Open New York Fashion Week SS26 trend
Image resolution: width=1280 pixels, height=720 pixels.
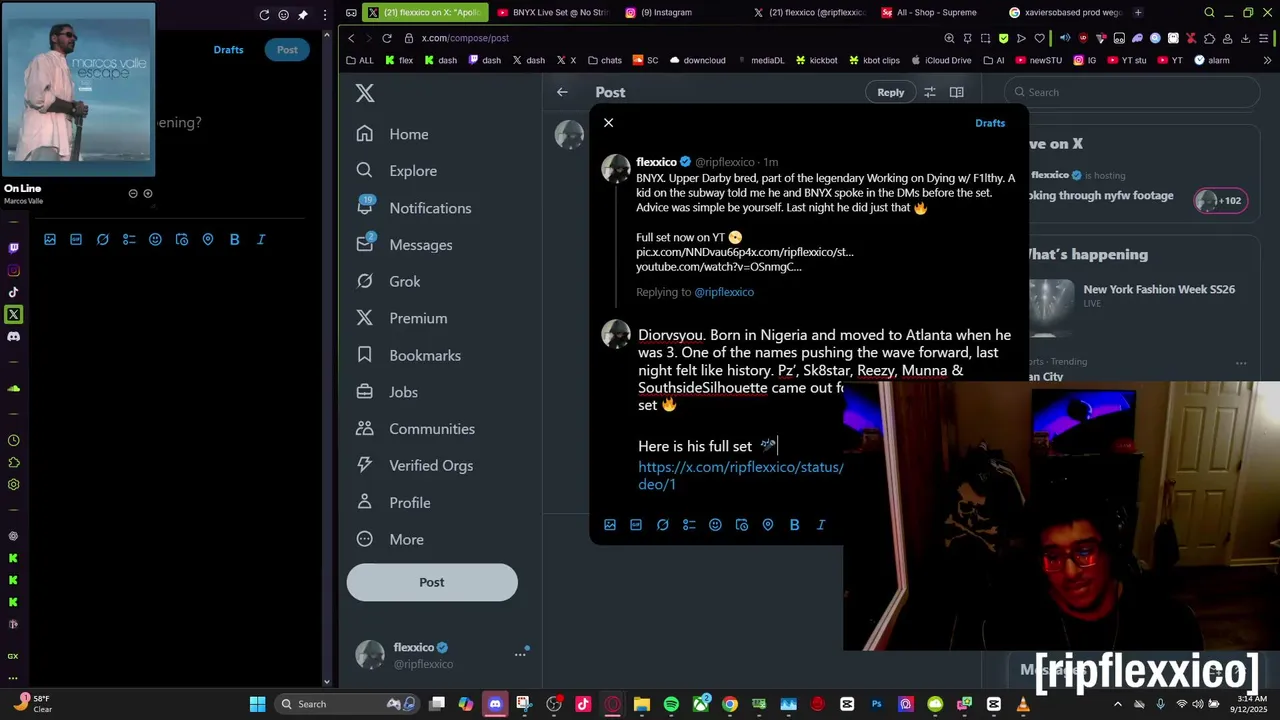pos(1159,289)
